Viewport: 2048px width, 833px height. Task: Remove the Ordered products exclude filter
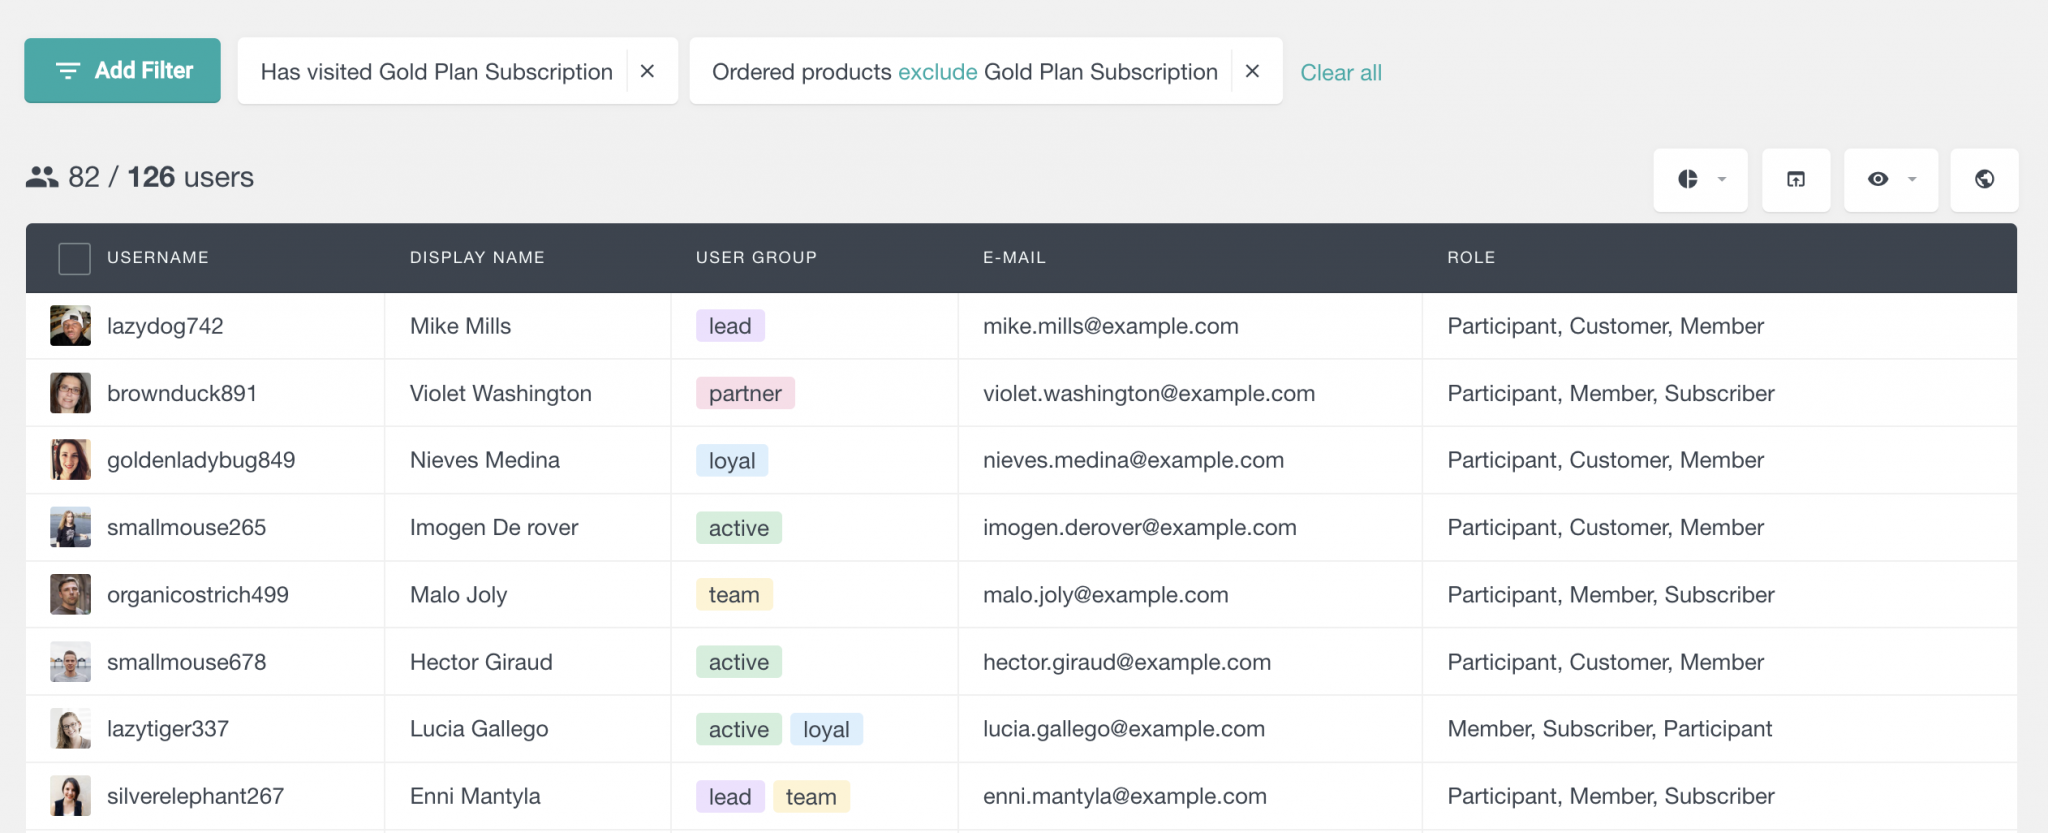1253,71
